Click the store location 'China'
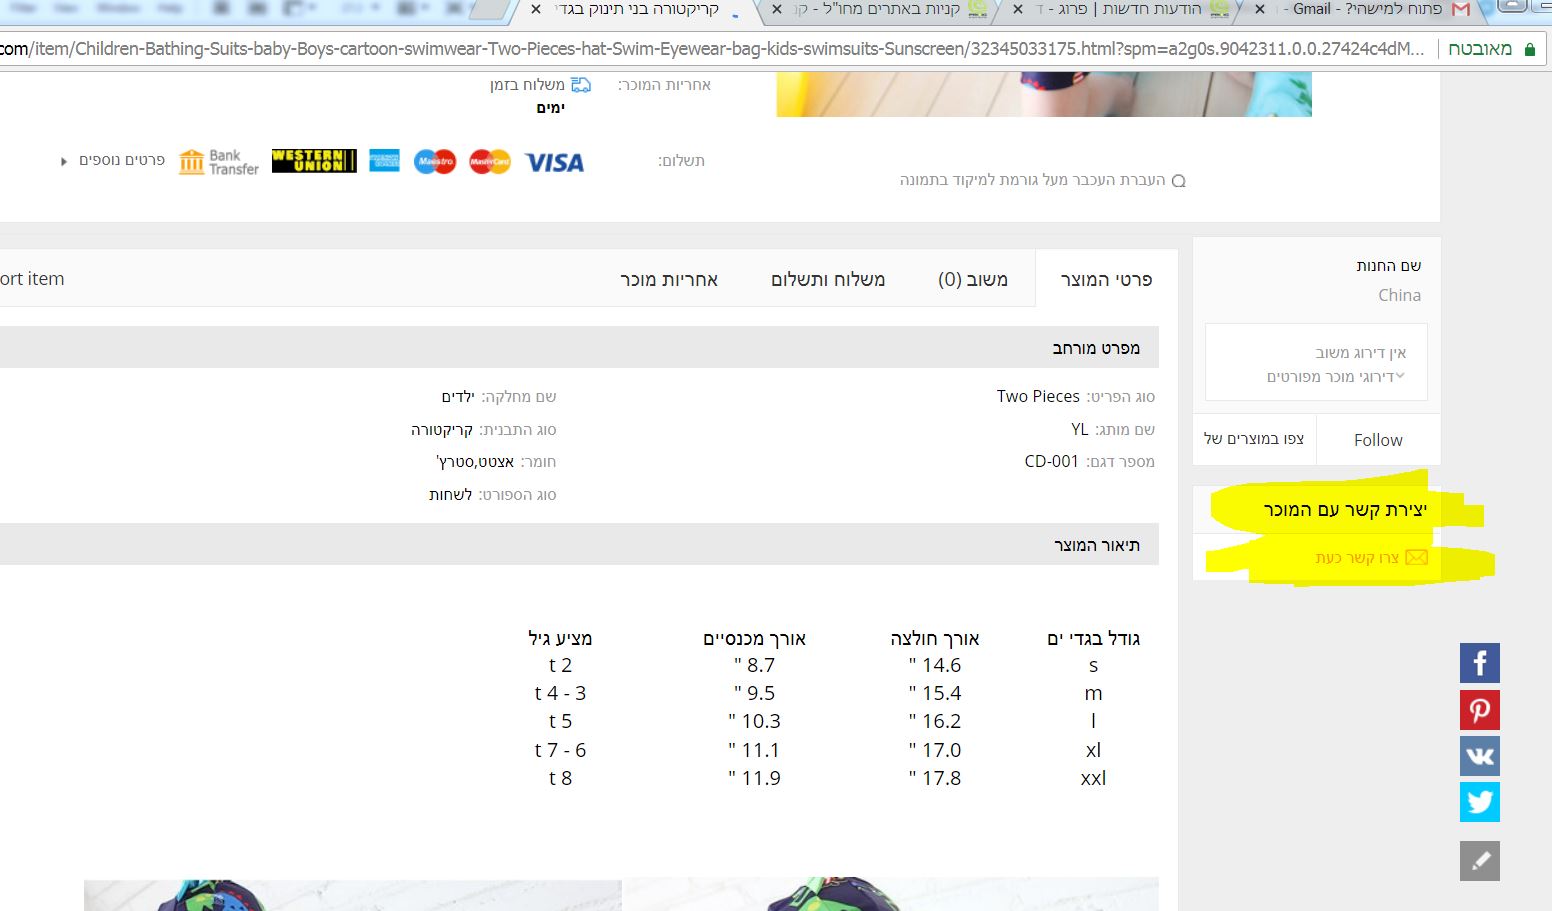1552x911 pixels. (x=1399, y=295)
